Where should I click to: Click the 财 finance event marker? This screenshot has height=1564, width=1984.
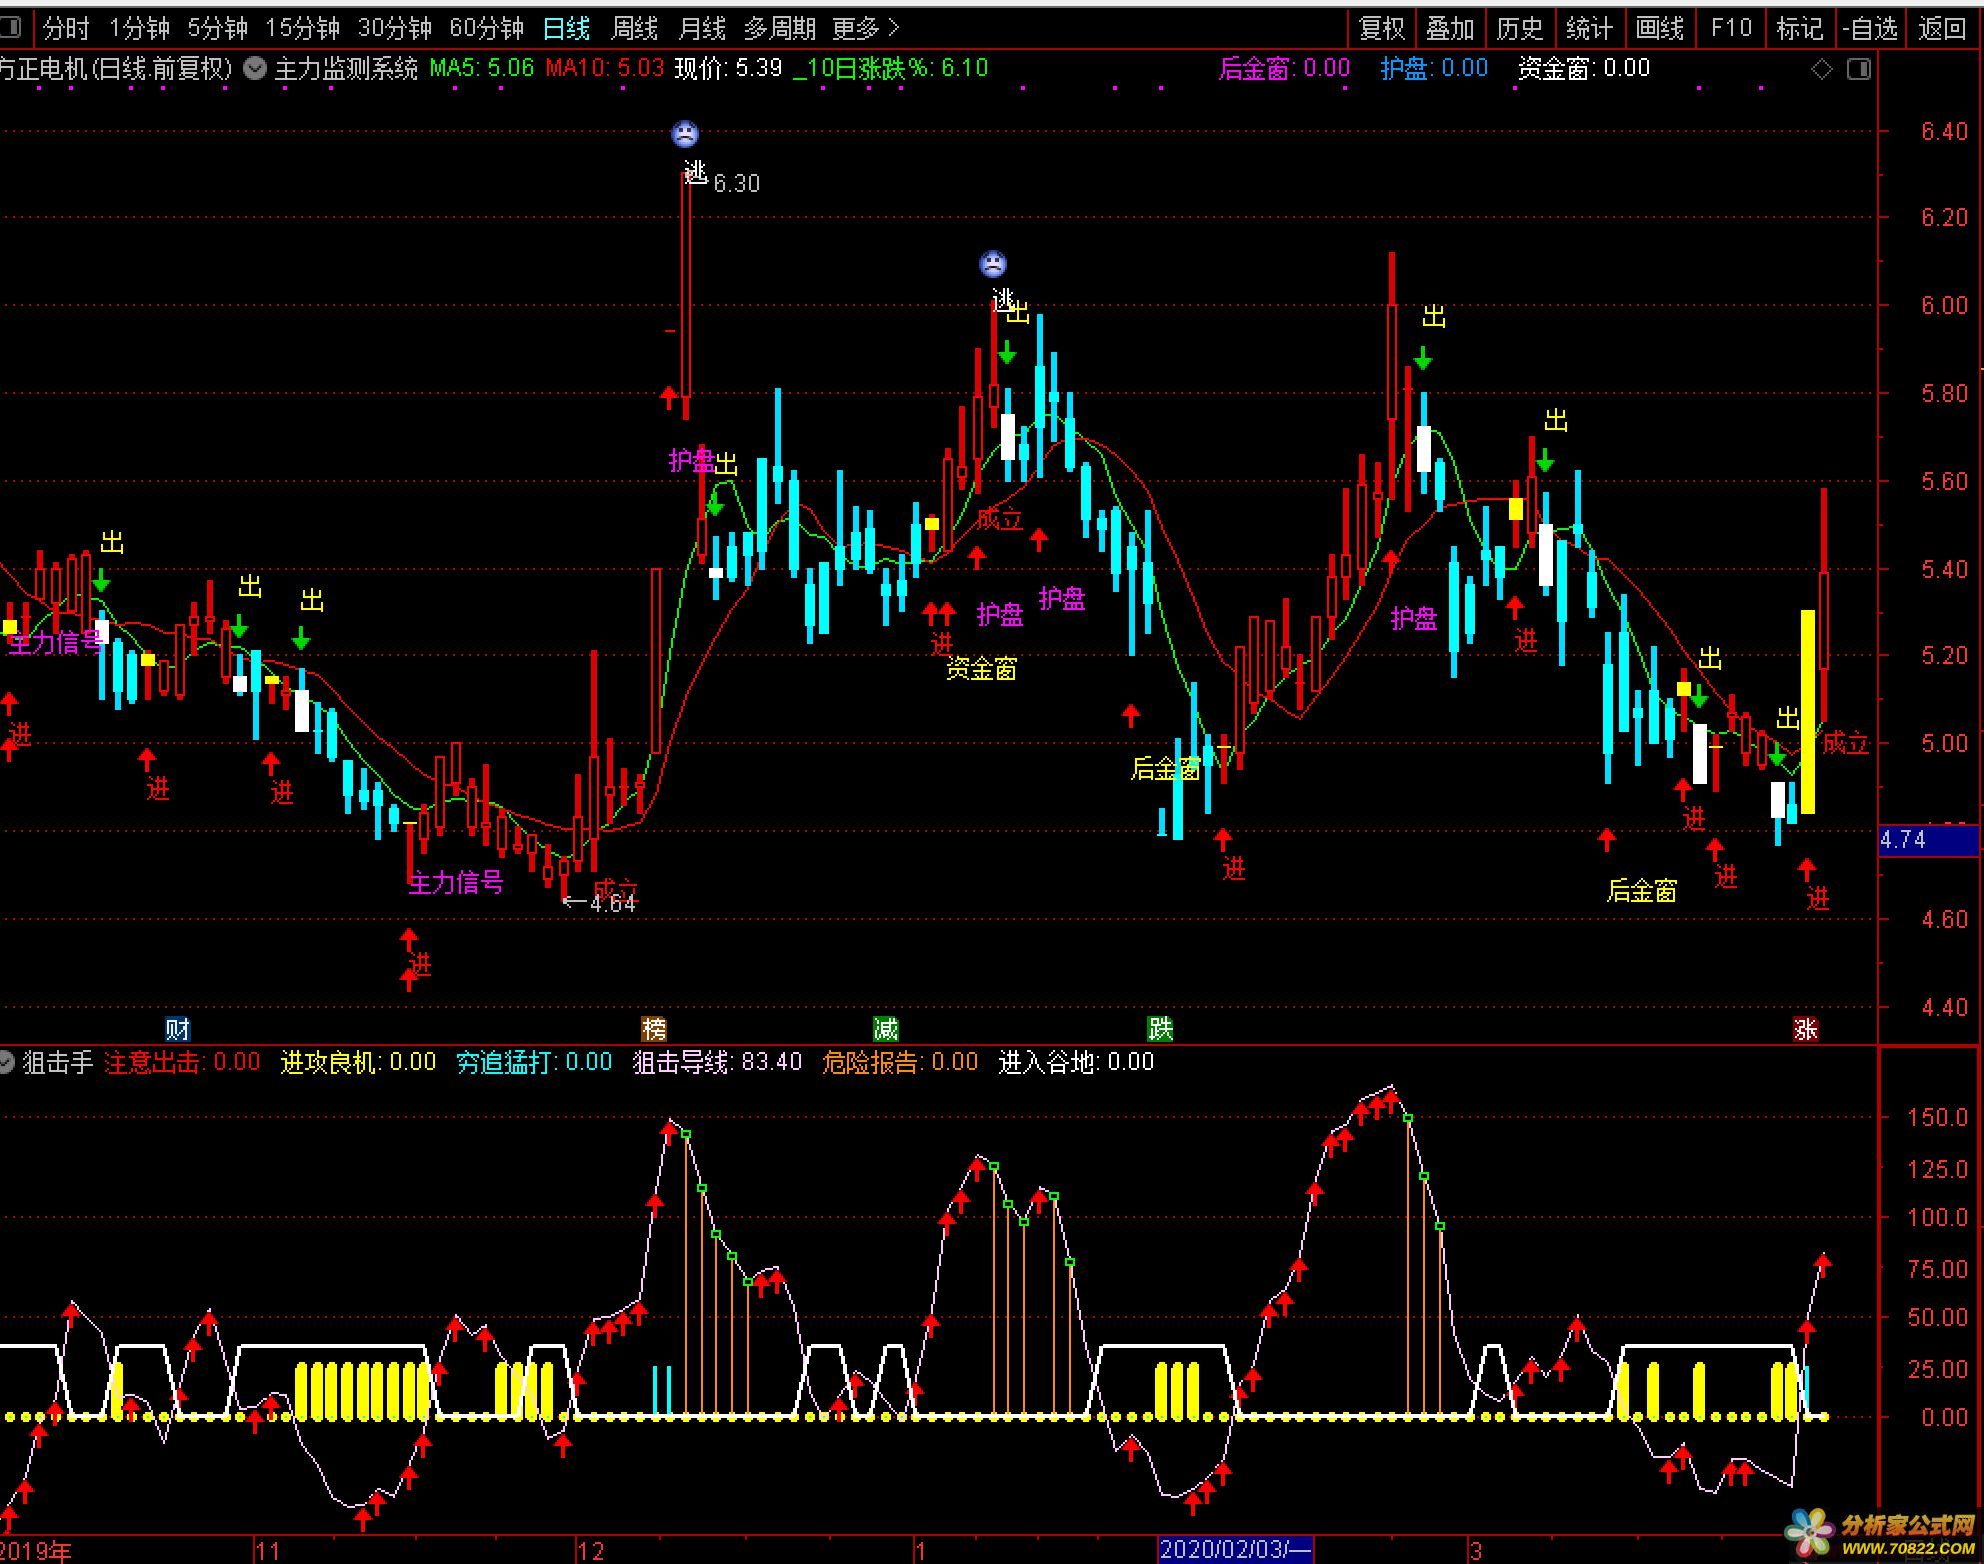(x=178, y=1029)
